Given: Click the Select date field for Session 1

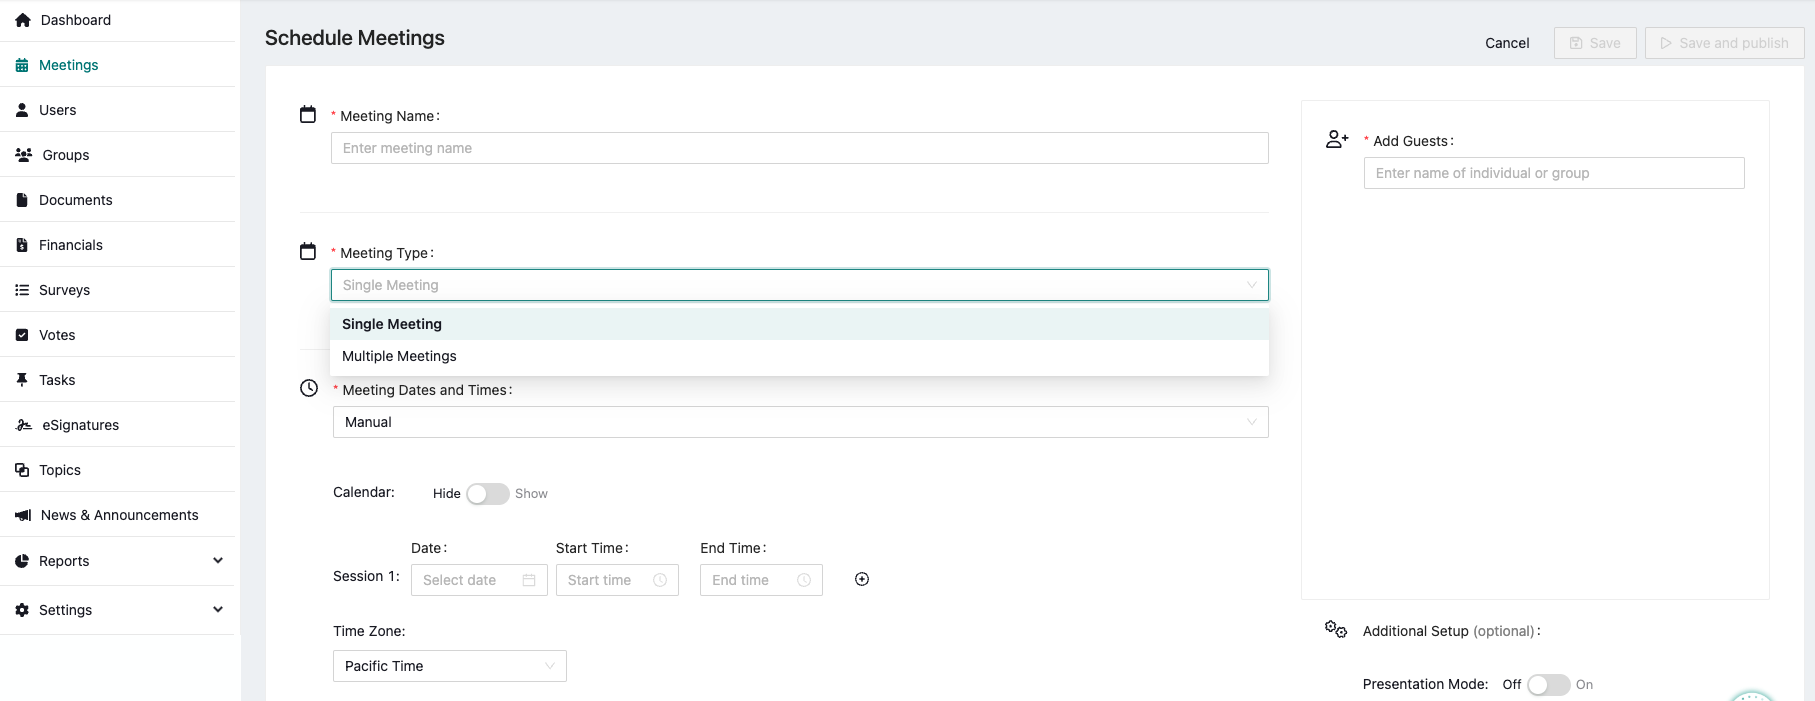Looking at the screenshot, I should point(479,580).
